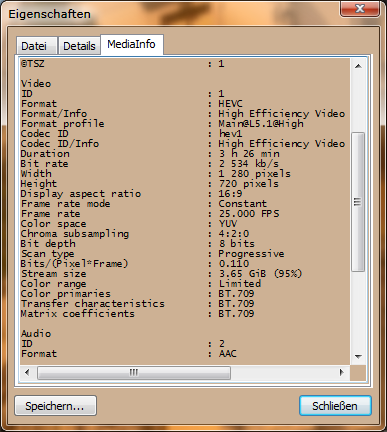The height and width of the screenshot is (432, 387).
Task: Select the MediaInfo tab
Action: 132,44
